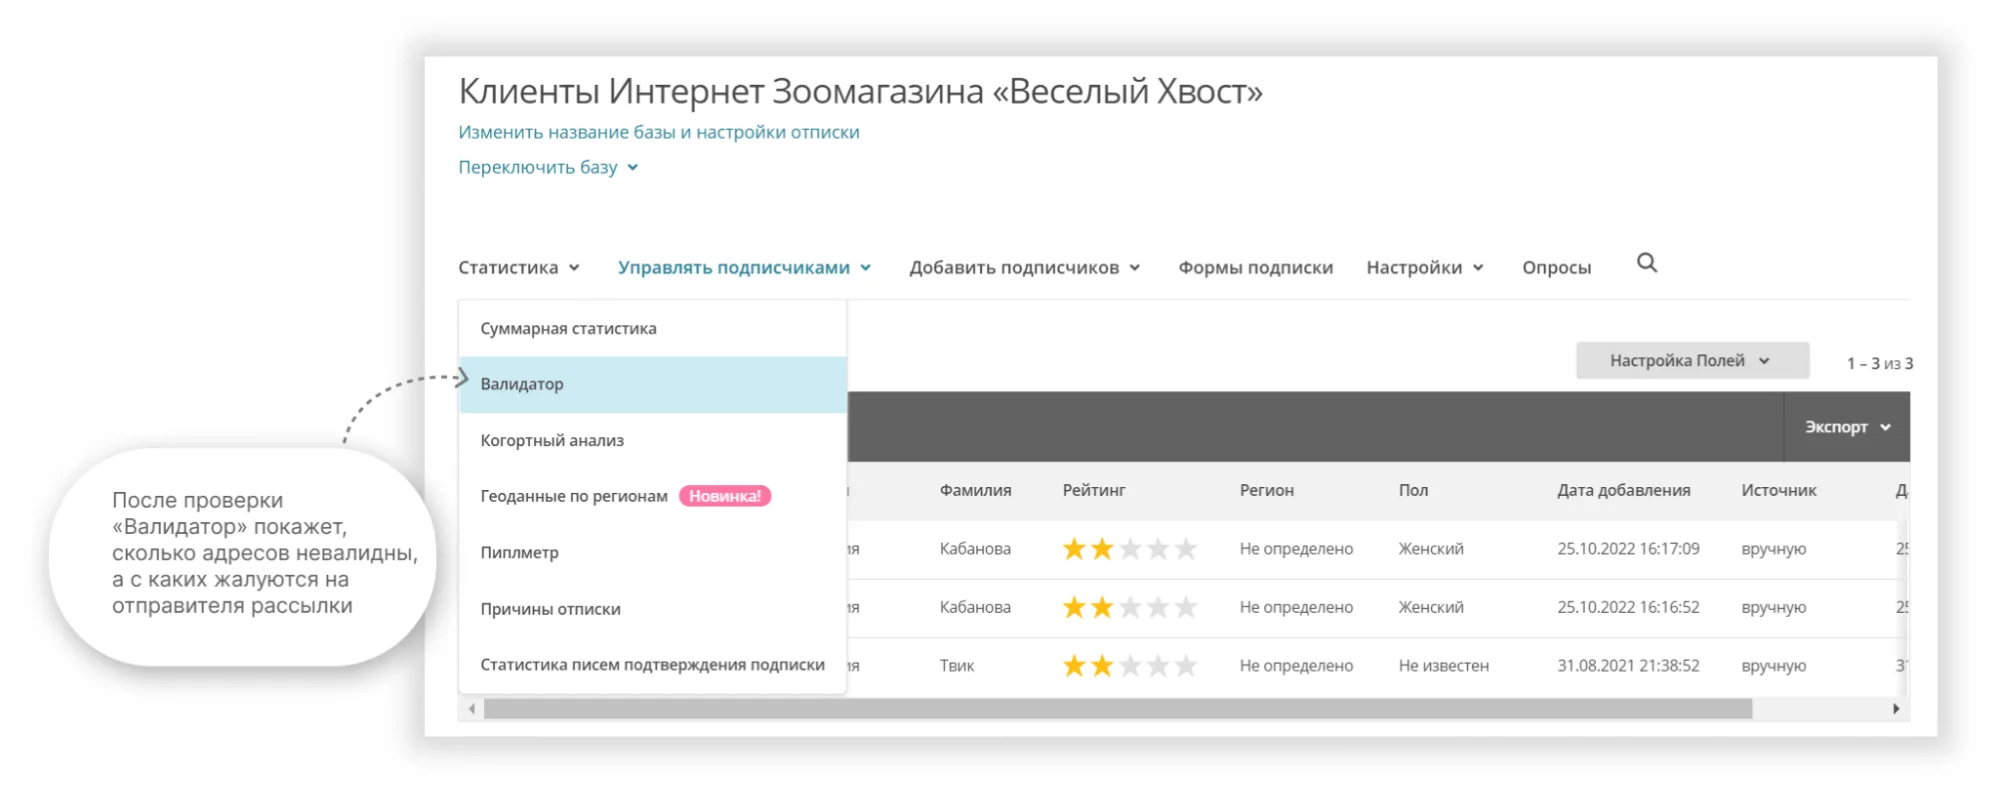The width and height of the screenshot is (1999, 787).
Task: Click the date 25.10.2022 16:17:09
Action: 1628,549
